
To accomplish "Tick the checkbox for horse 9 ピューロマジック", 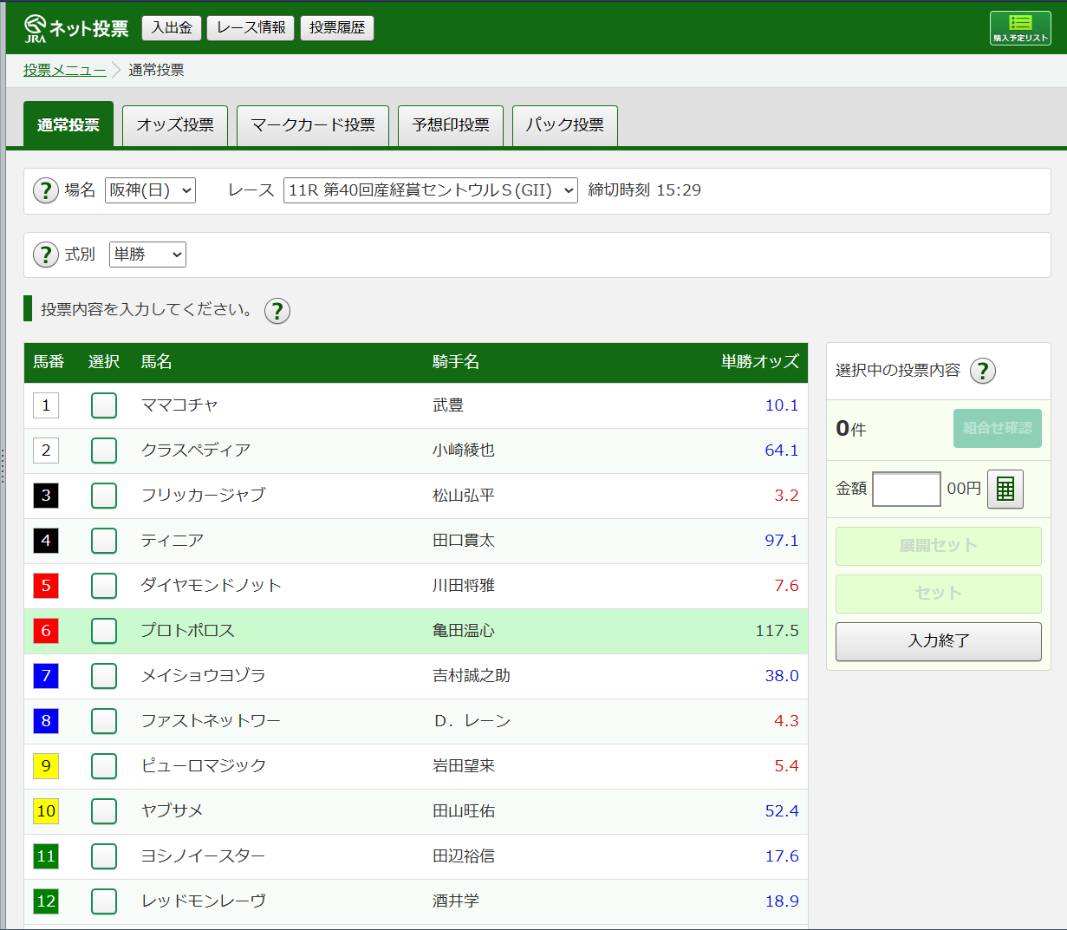I will pyautogui.click(x=103, y=766).
